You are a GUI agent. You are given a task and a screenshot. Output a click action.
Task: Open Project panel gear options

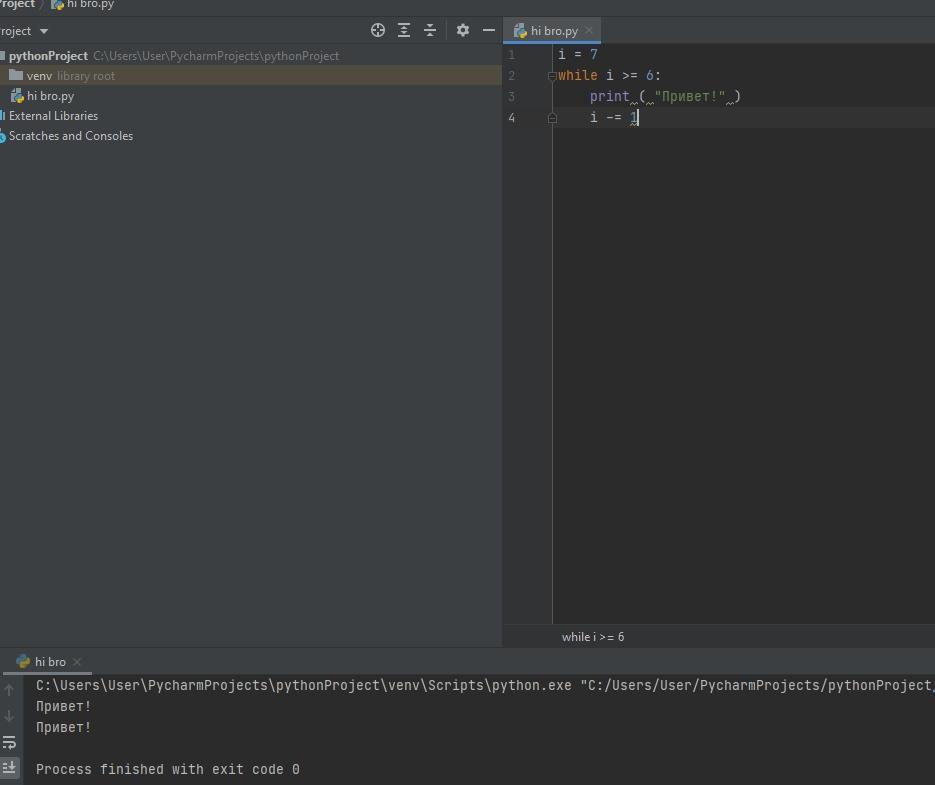[x=462, y=30]
